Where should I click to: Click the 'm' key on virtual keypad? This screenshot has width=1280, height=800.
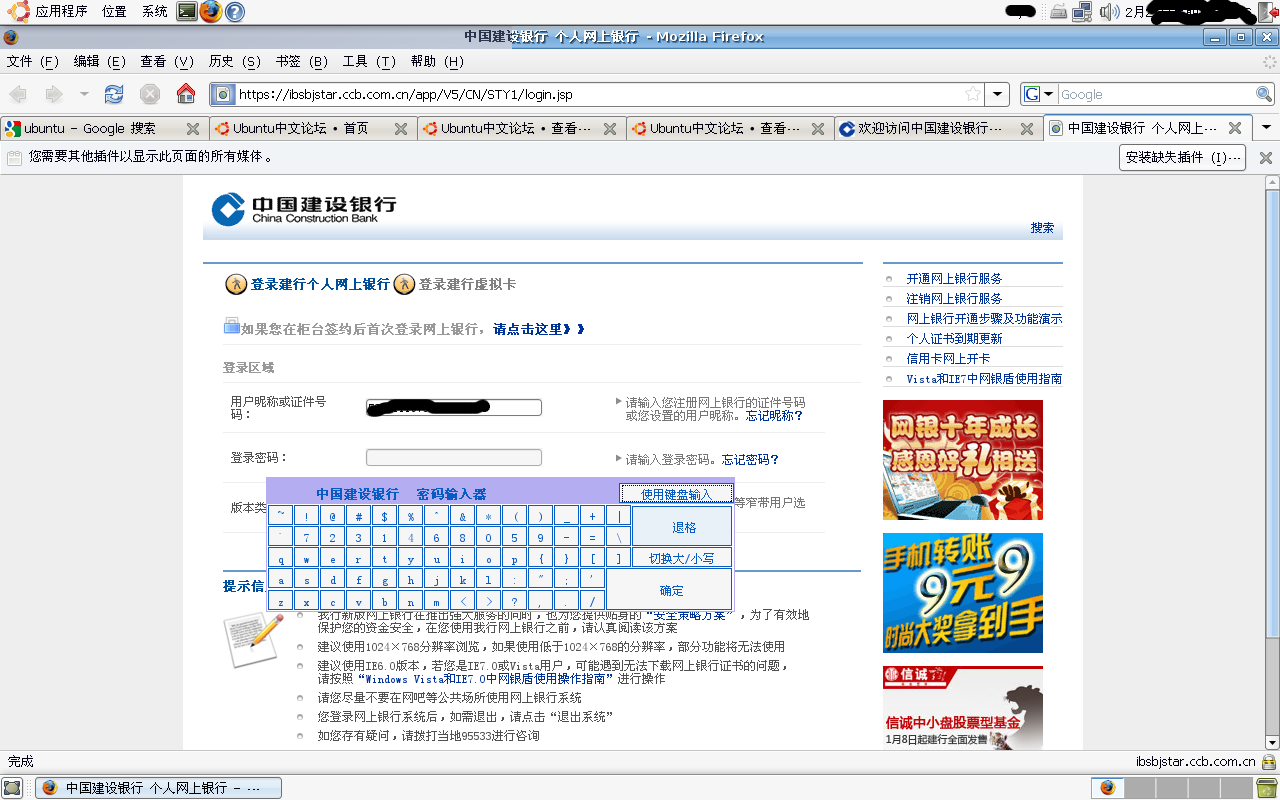pyautogui.click(x=436, y=601)
